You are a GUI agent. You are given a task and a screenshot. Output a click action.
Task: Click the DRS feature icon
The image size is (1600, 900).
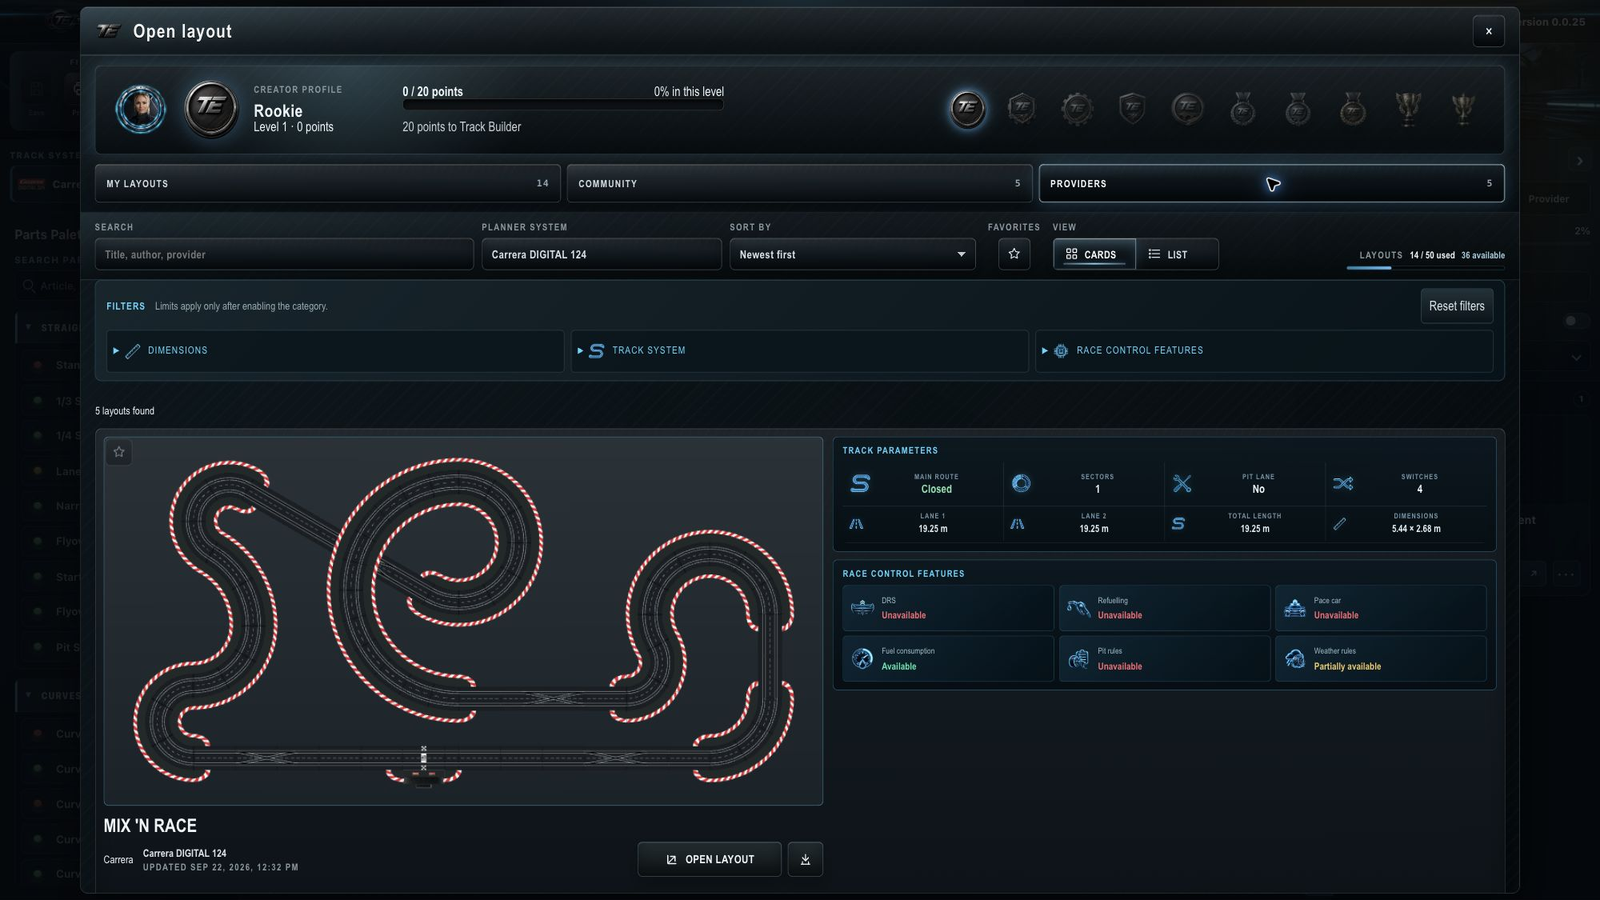(x=862, y=608)
